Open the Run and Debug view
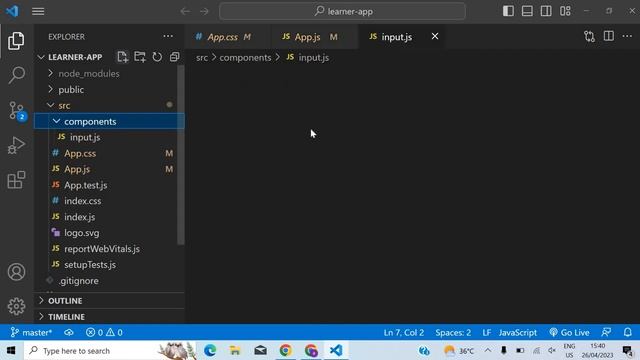 coord(16,145)
